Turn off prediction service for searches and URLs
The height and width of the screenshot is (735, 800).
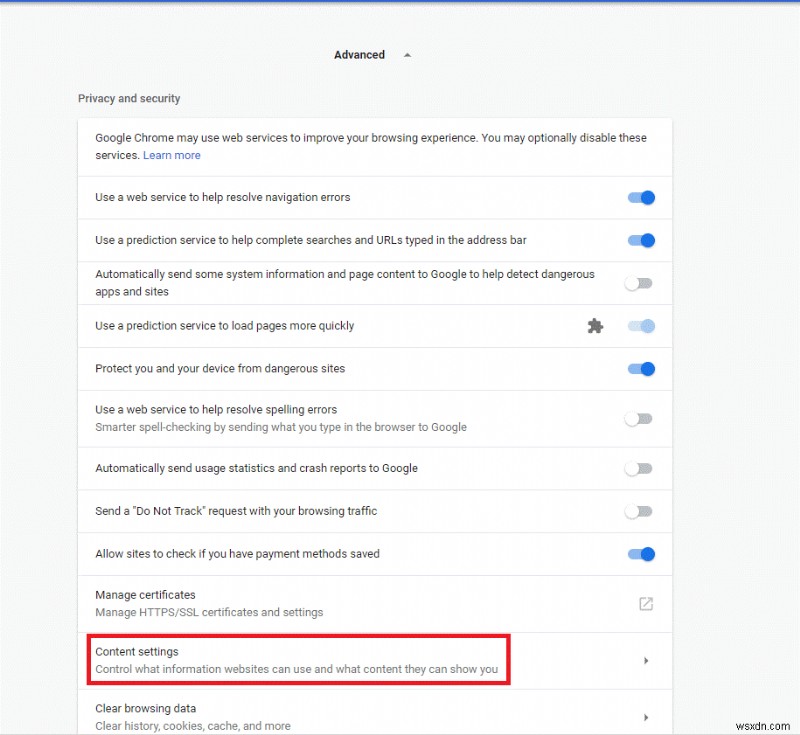[x=640, y=240]
